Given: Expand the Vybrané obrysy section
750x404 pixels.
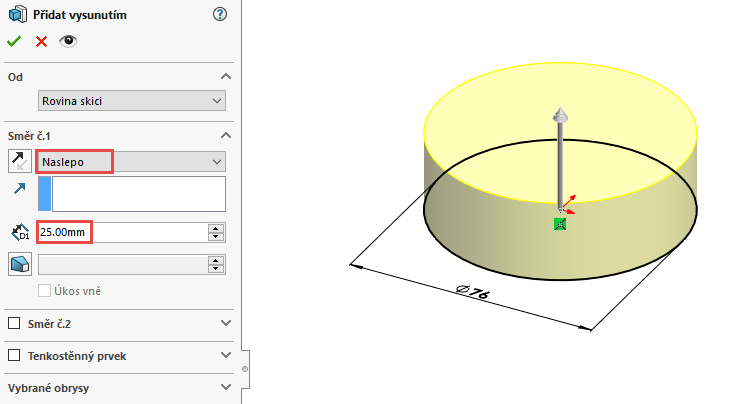Looking at the screenshot, I should click(x=226, y=387).
